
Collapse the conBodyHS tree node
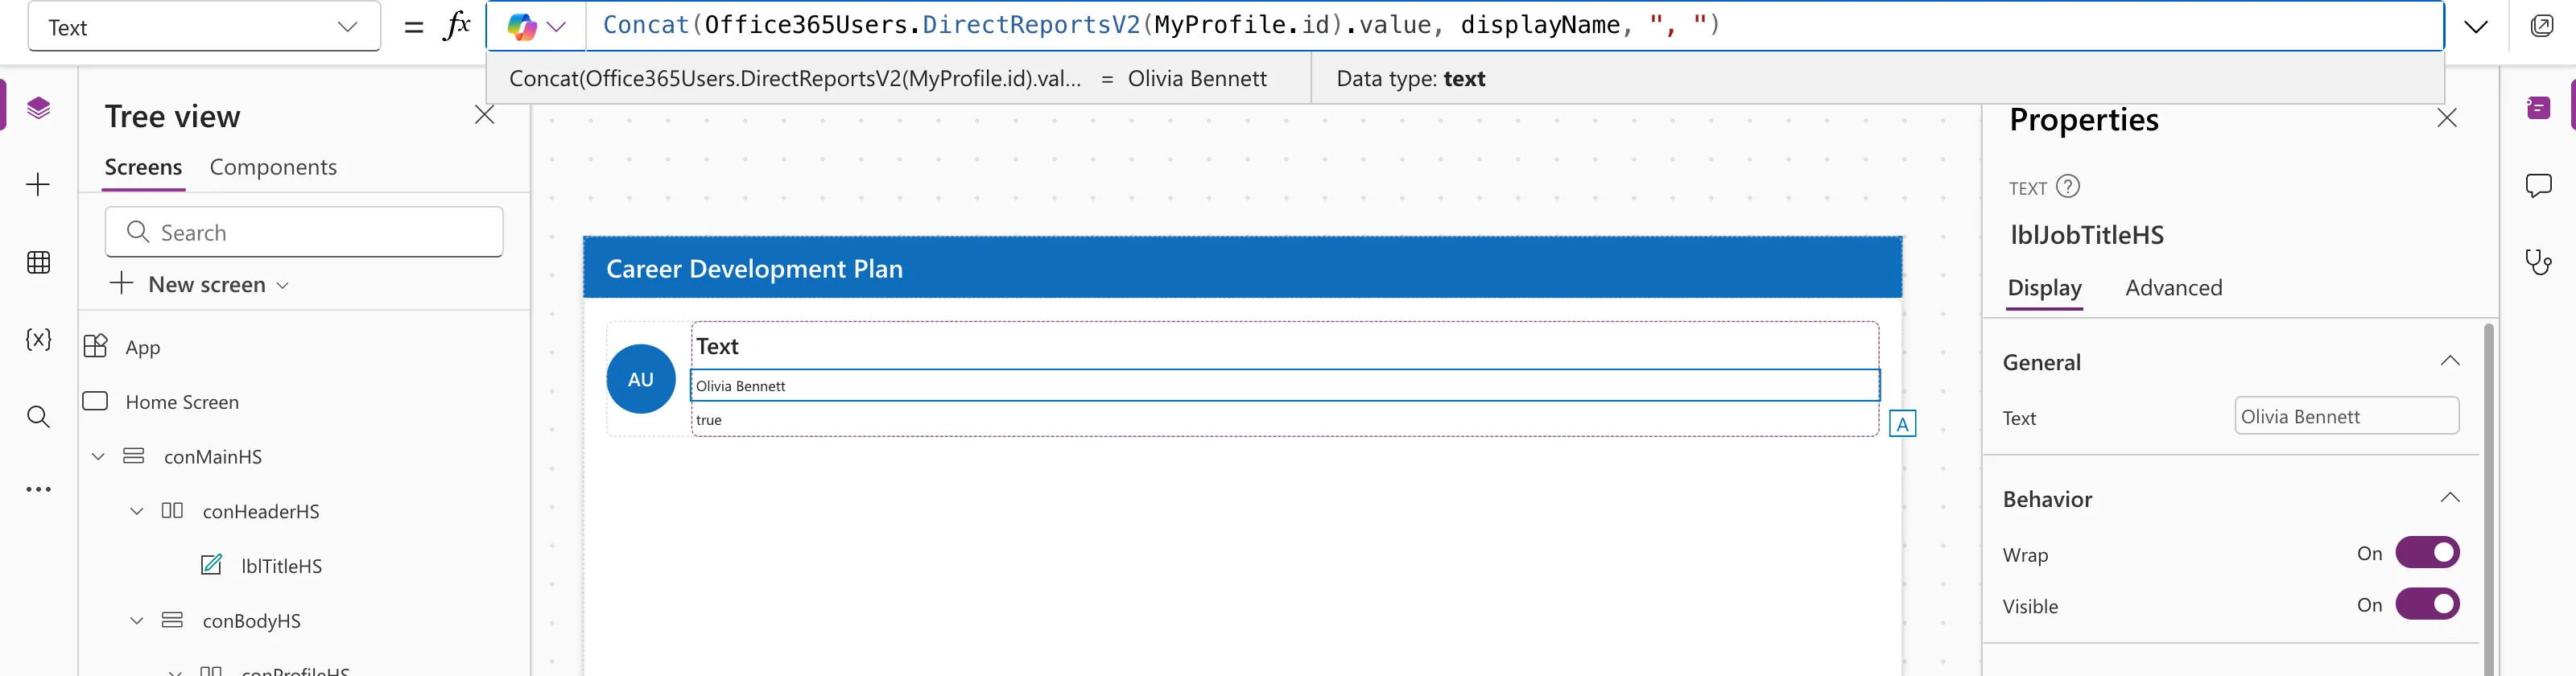coord(137,621)
